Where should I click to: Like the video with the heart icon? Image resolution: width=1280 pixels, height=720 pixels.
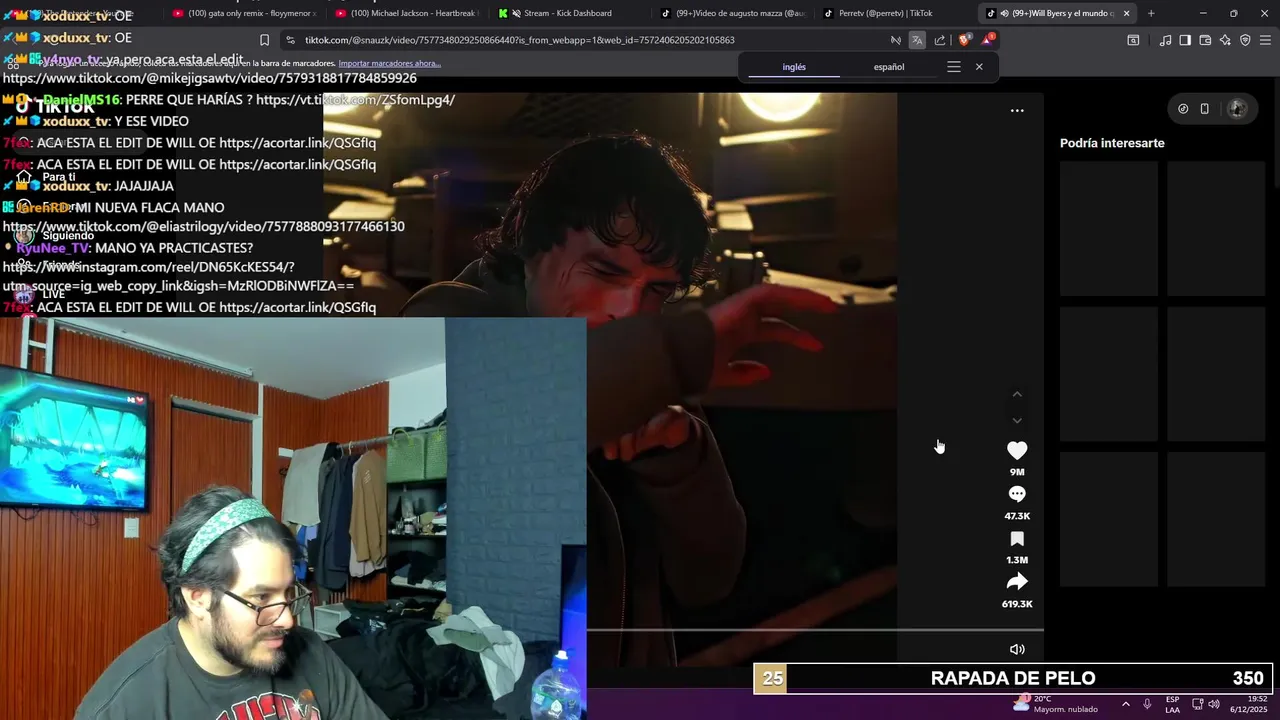1017,451
